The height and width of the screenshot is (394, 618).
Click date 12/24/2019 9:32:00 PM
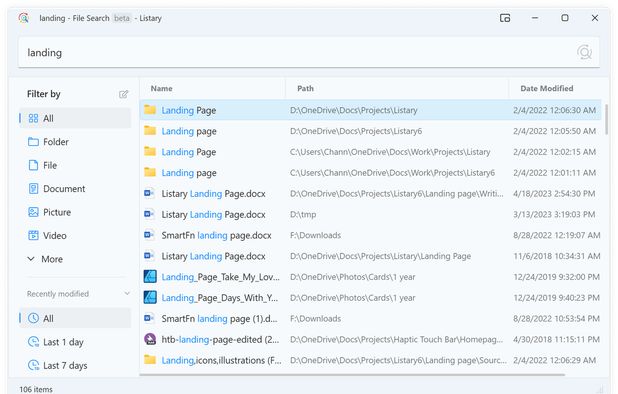pos(557,277)
